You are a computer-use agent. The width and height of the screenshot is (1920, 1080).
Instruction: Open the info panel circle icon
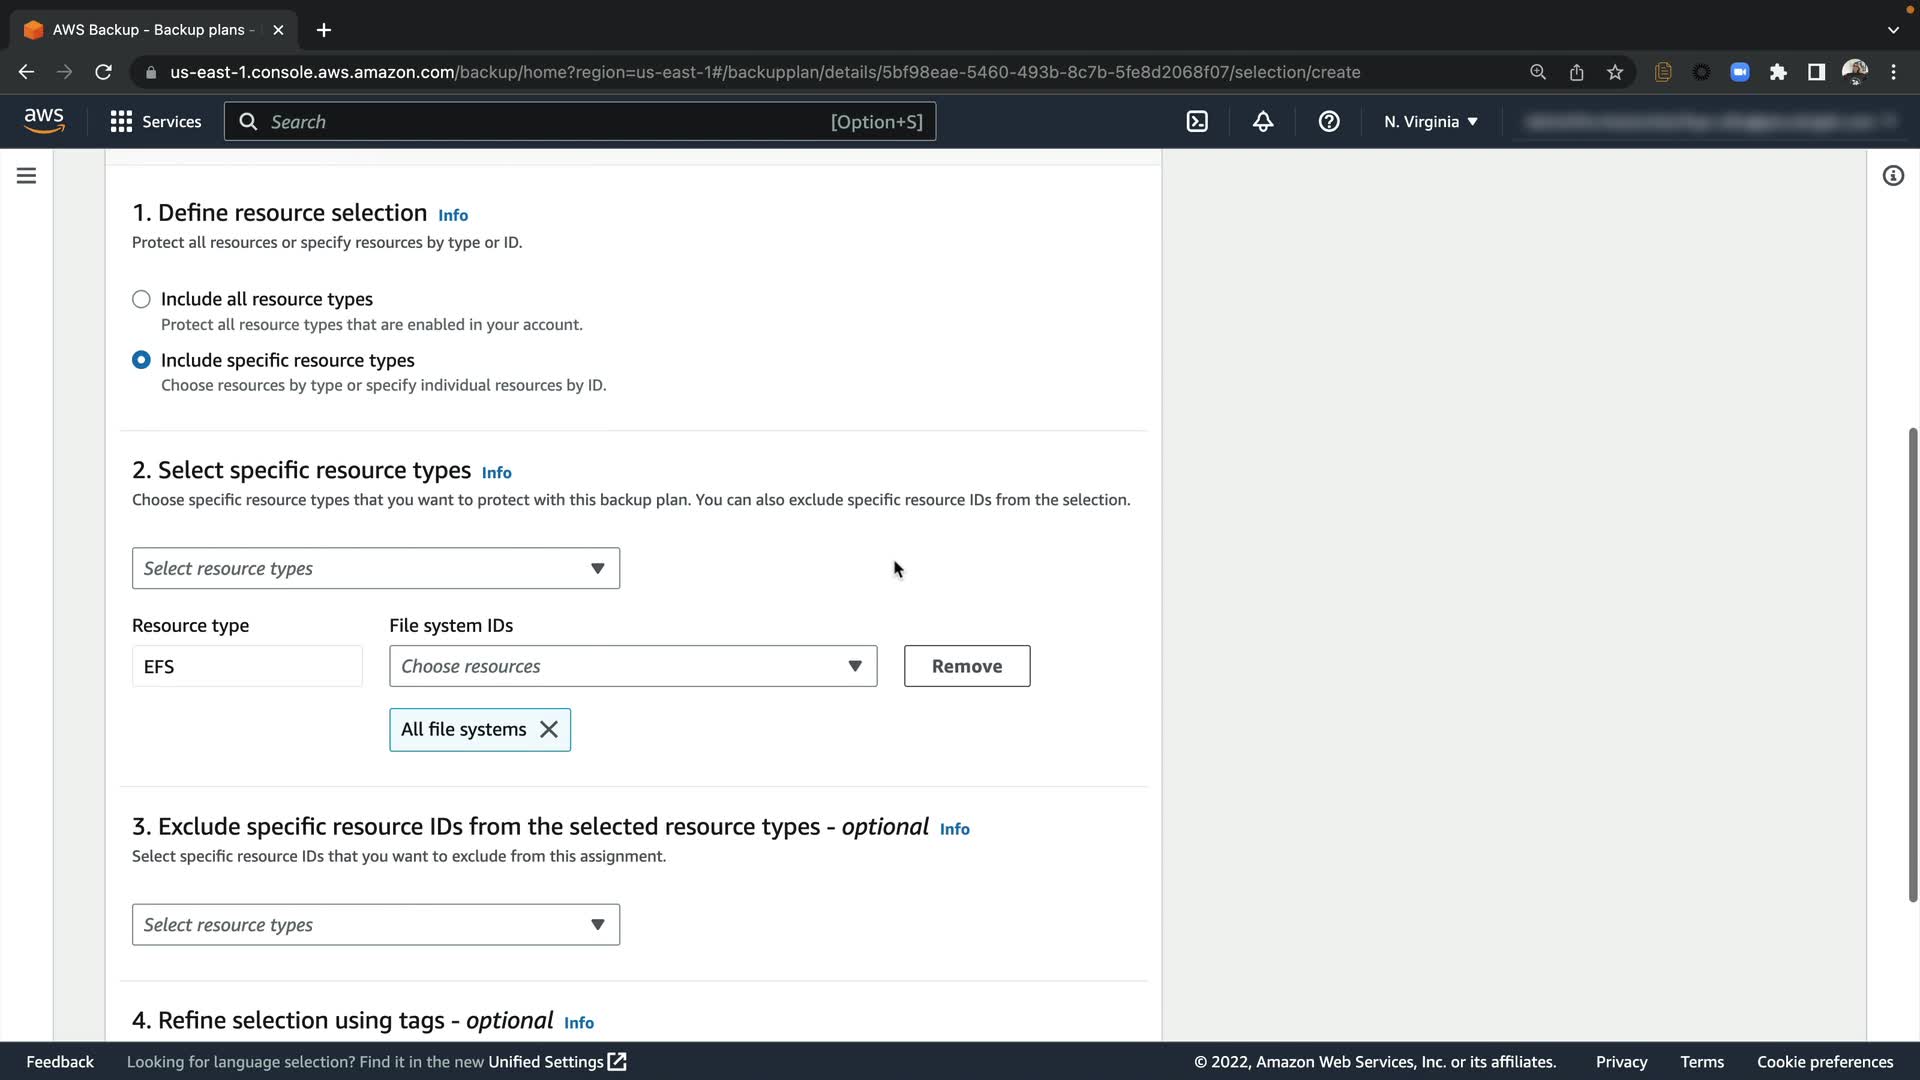tap(1893, 176)
